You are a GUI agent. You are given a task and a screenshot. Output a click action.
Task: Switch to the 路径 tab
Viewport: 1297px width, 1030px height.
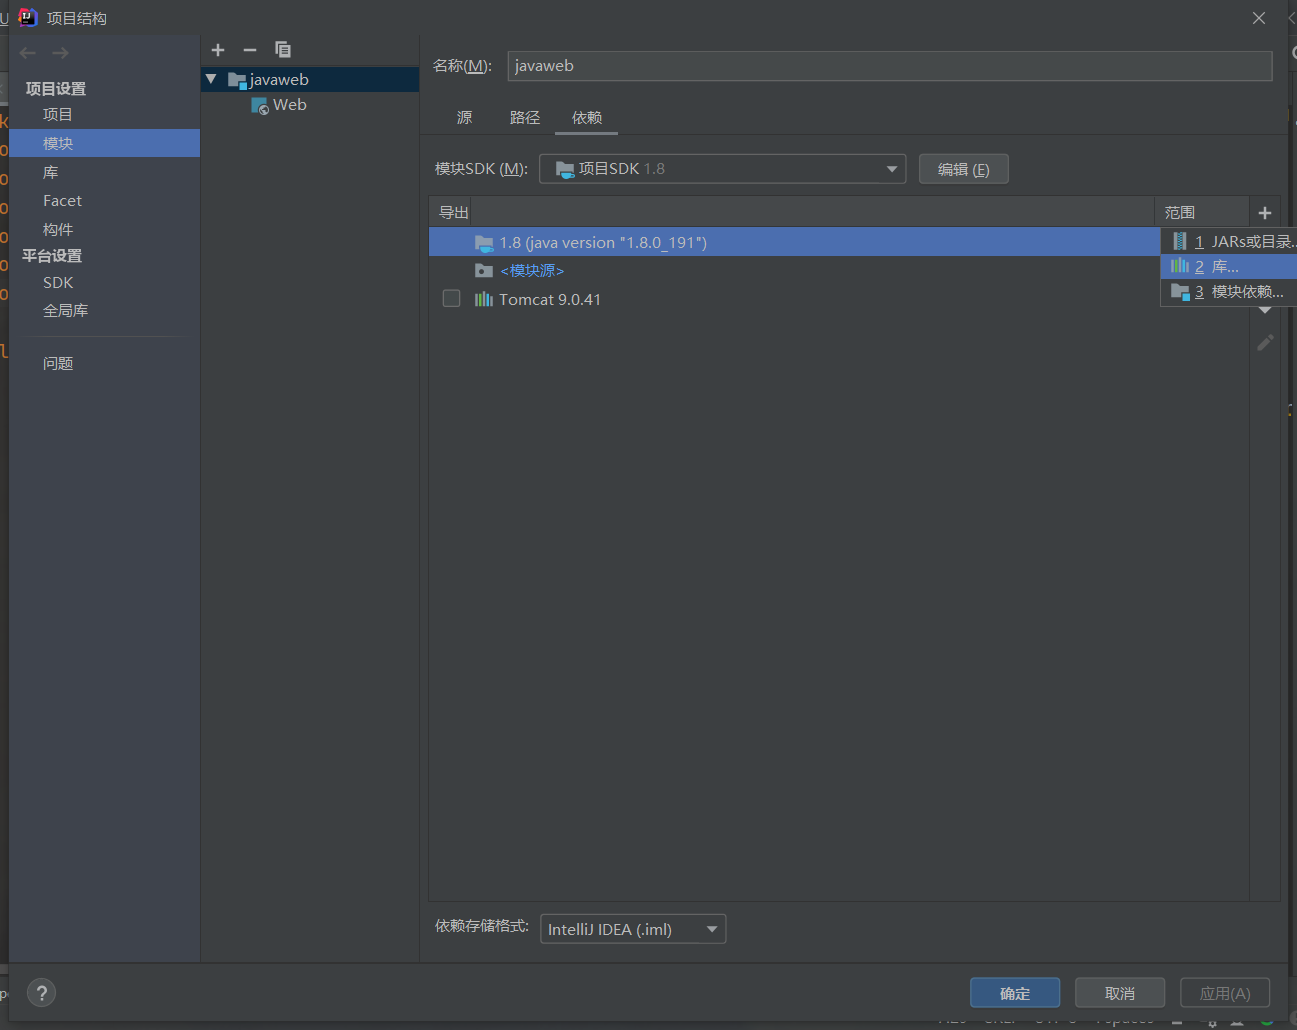(525, 118)
